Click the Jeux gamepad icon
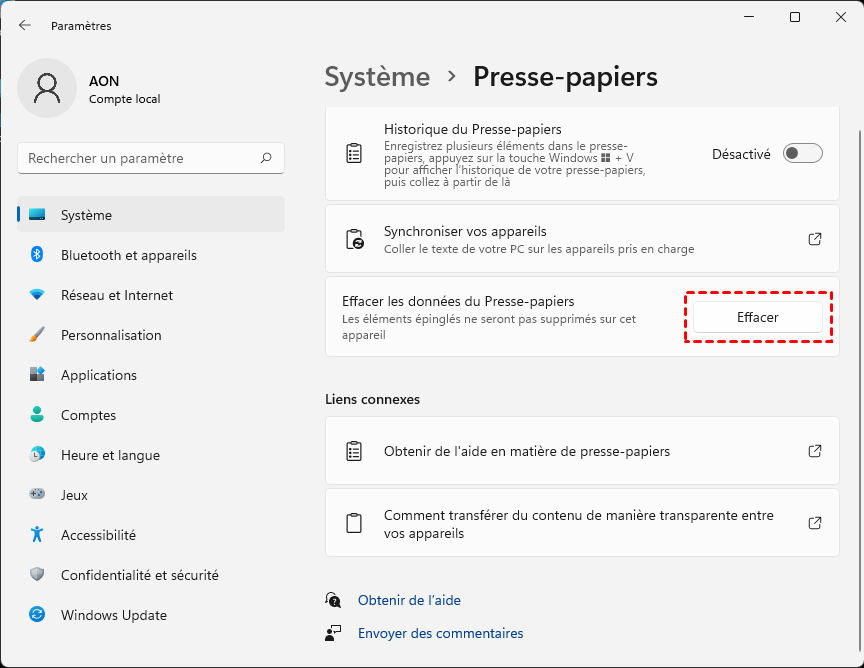Viewport: 864px width, 668px height. click(38, 495)
